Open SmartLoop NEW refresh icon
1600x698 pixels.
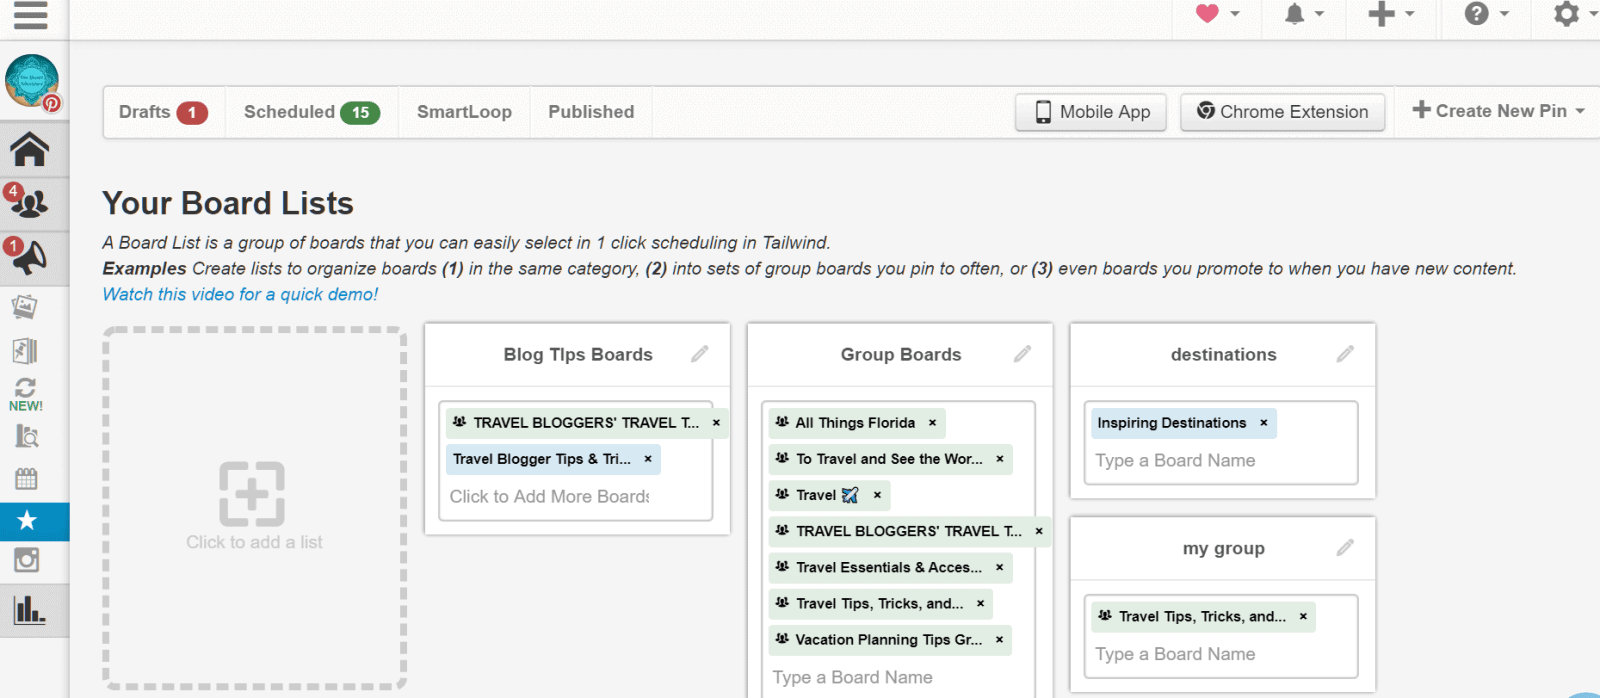point(26,394)
